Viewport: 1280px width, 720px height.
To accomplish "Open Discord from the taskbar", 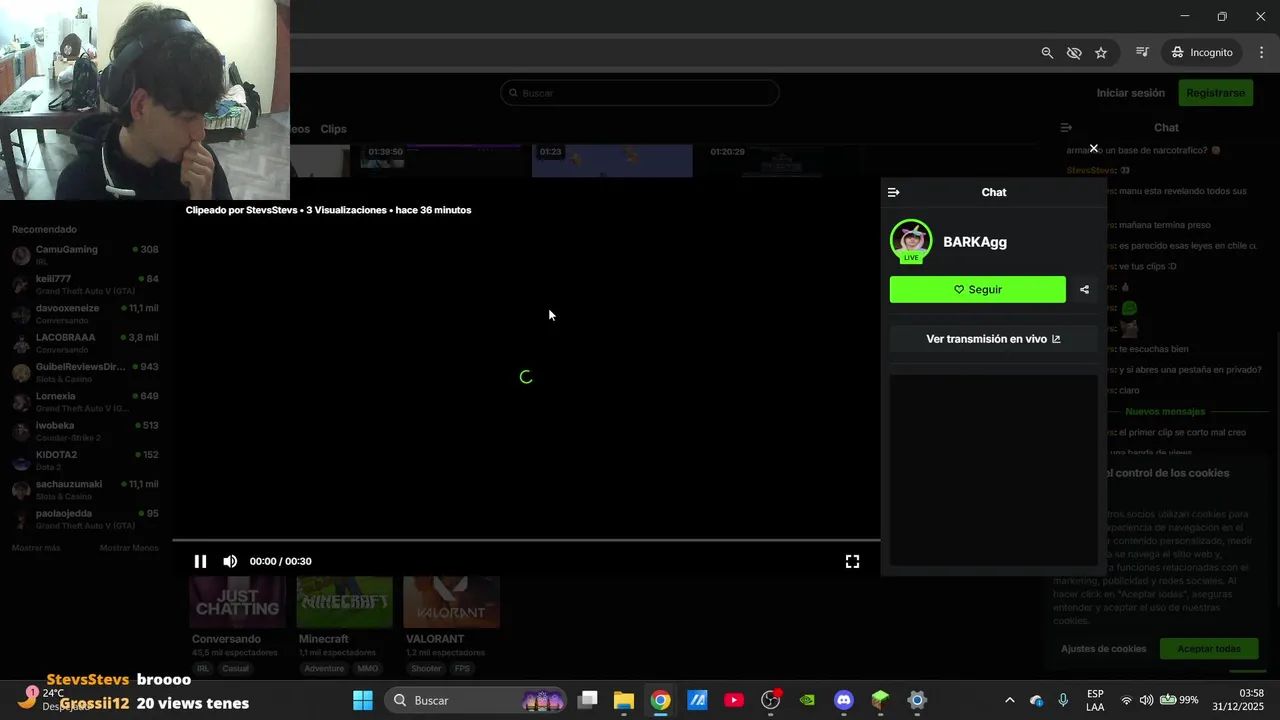I will tap(844, 700).
